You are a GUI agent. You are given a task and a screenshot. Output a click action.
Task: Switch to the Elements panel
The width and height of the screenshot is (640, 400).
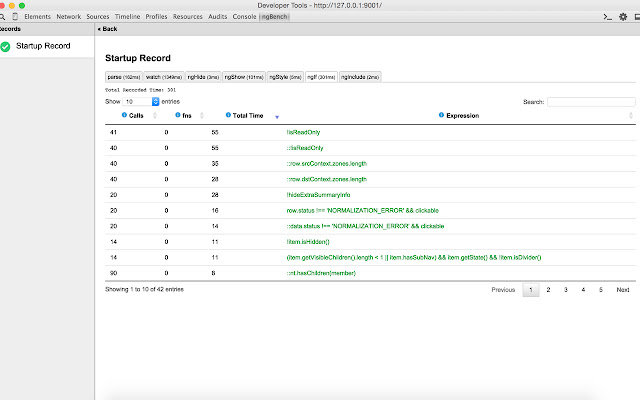[x=37, y=17]
